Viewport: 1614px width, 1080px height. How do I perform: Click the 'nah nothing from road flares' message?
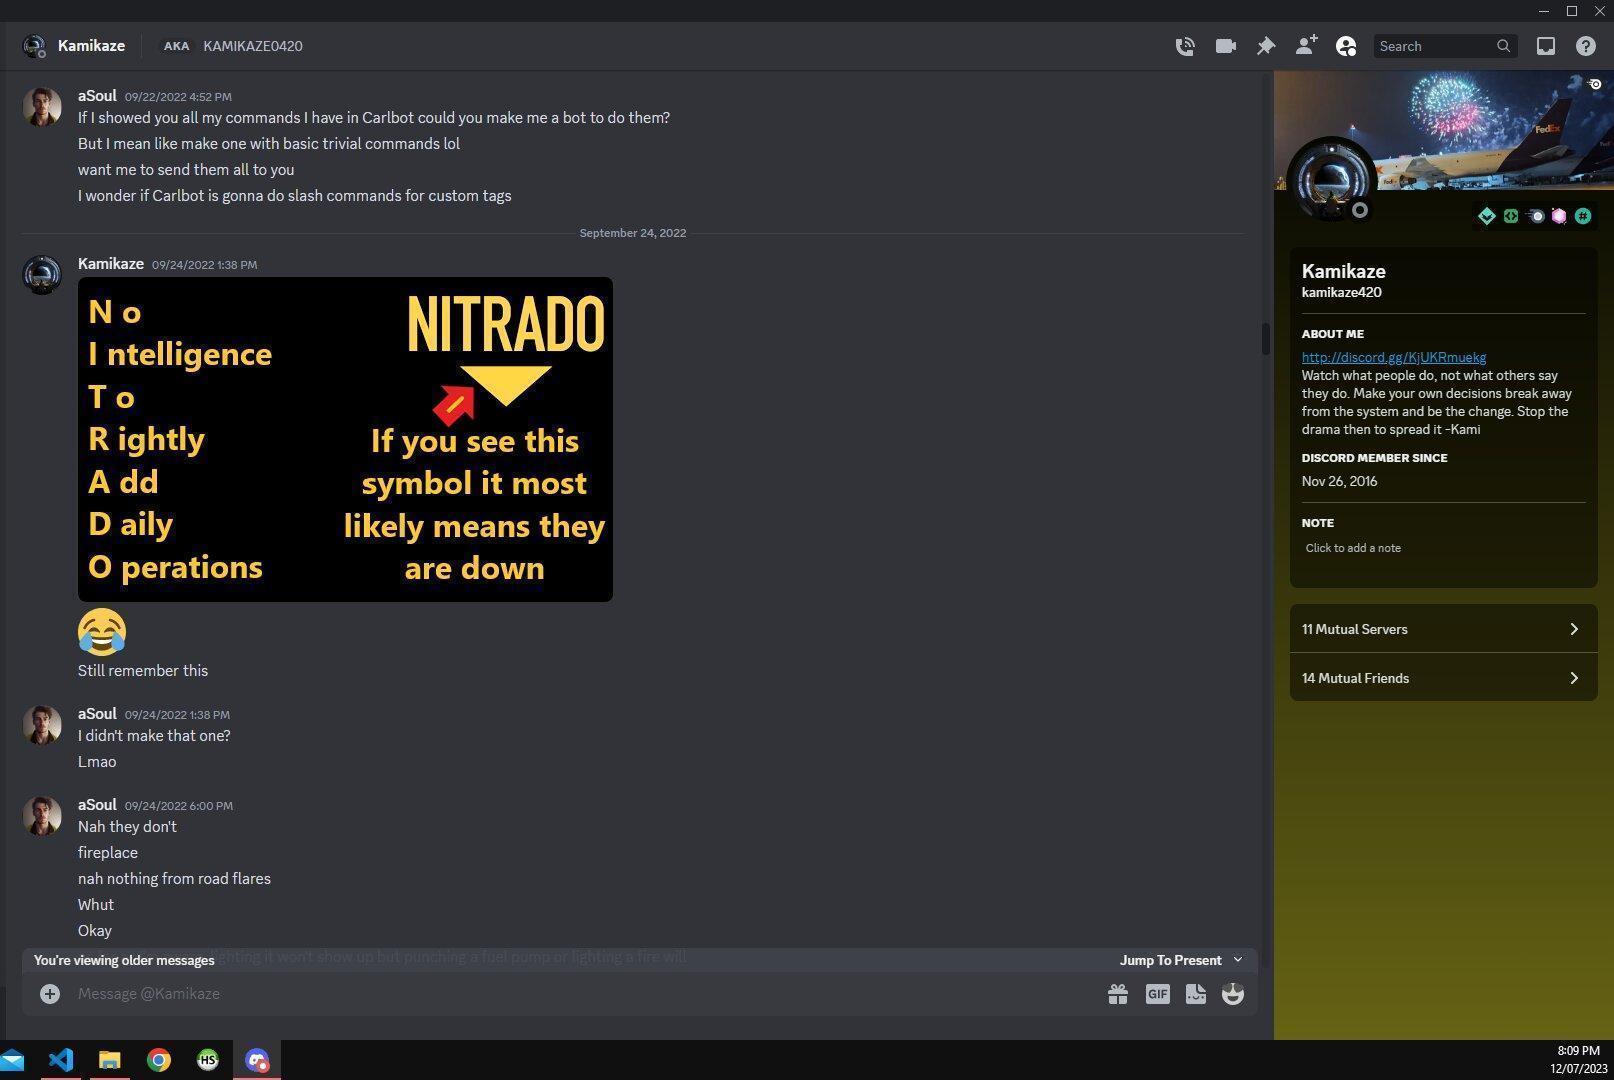[174, 879]
